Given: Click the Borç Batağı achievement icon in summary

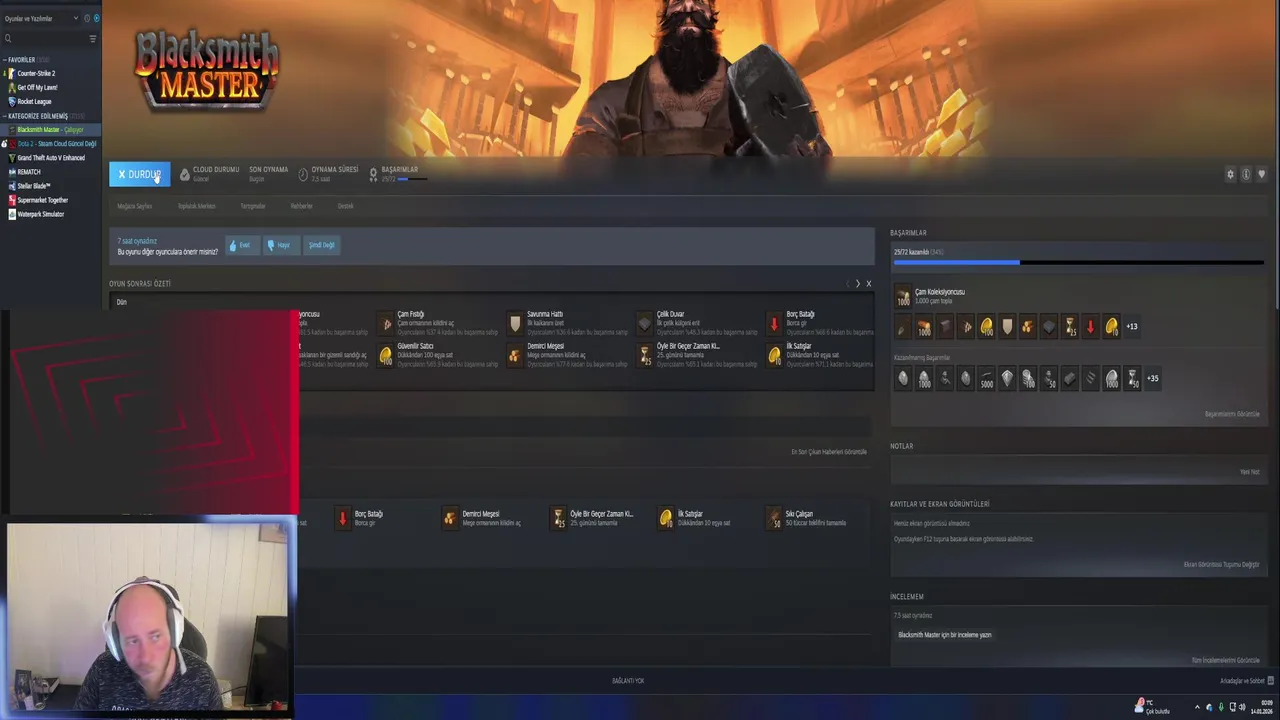Looking at the screenshot, I should point(774,323).
